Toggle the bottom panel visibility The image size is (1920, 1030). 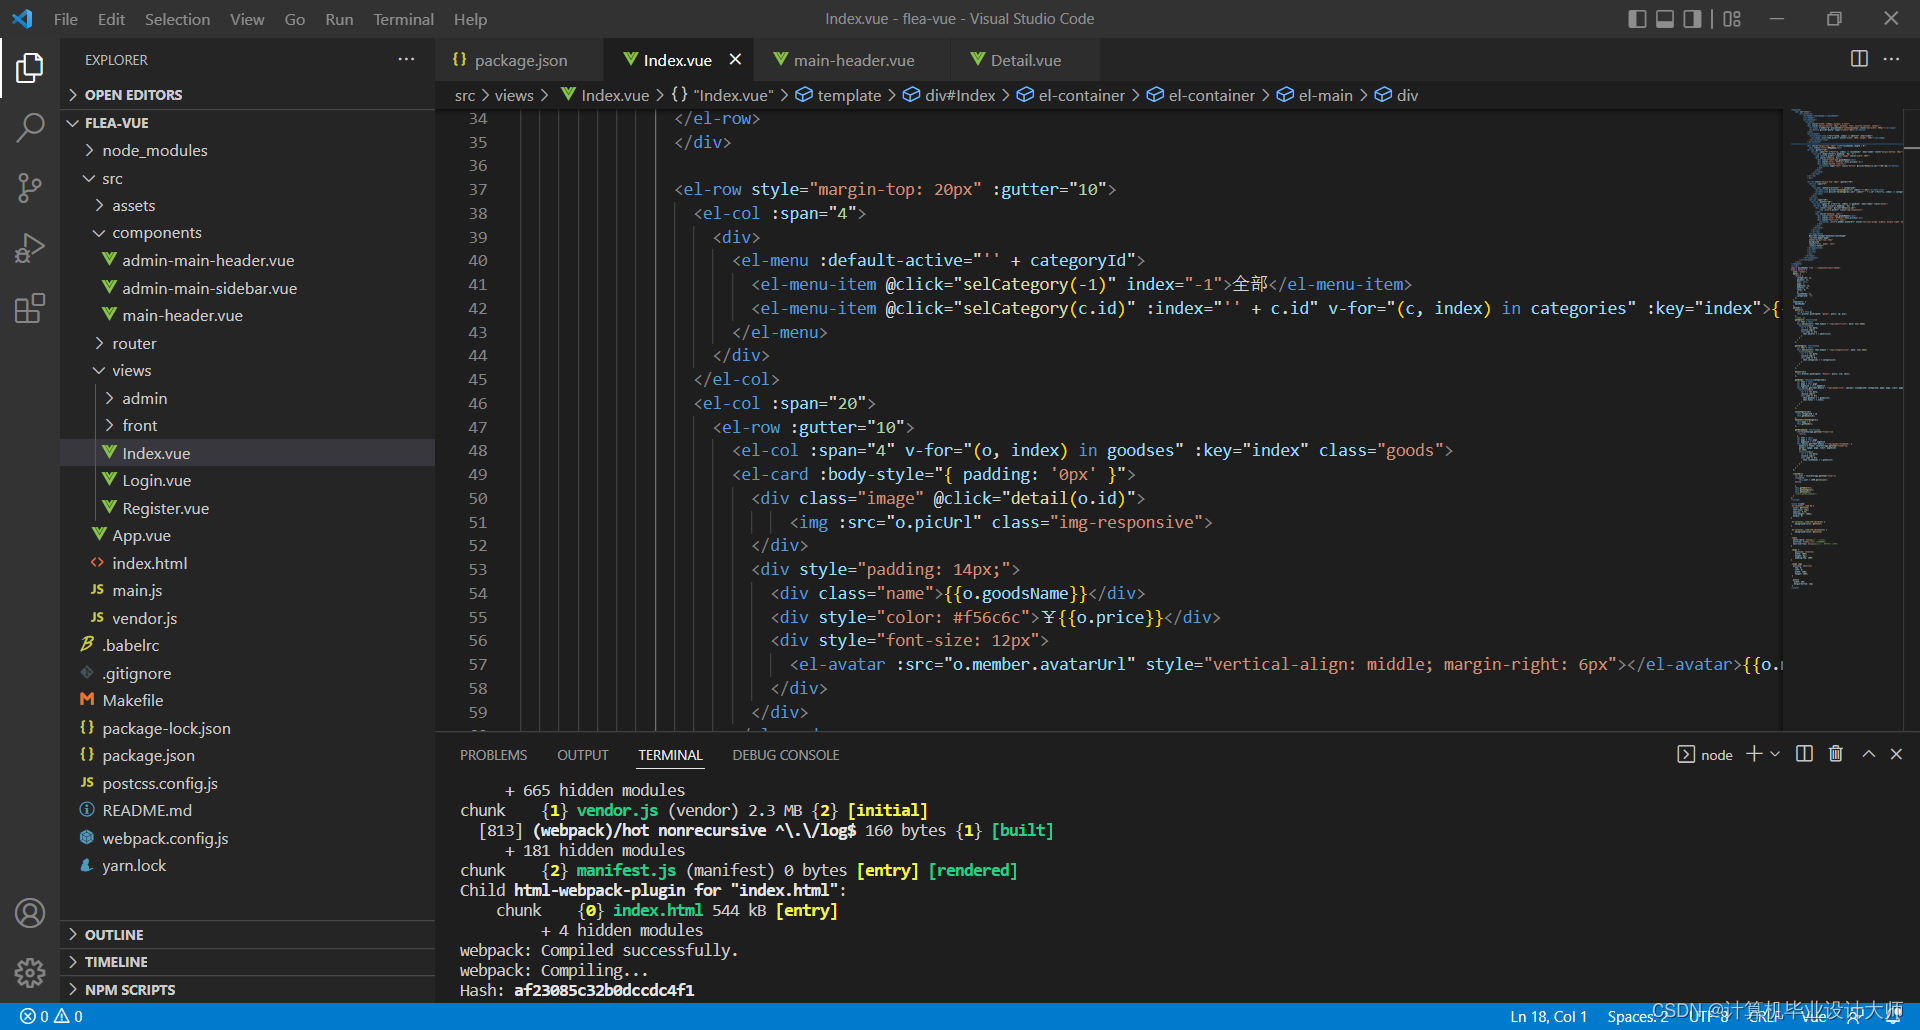point(1665,19)
